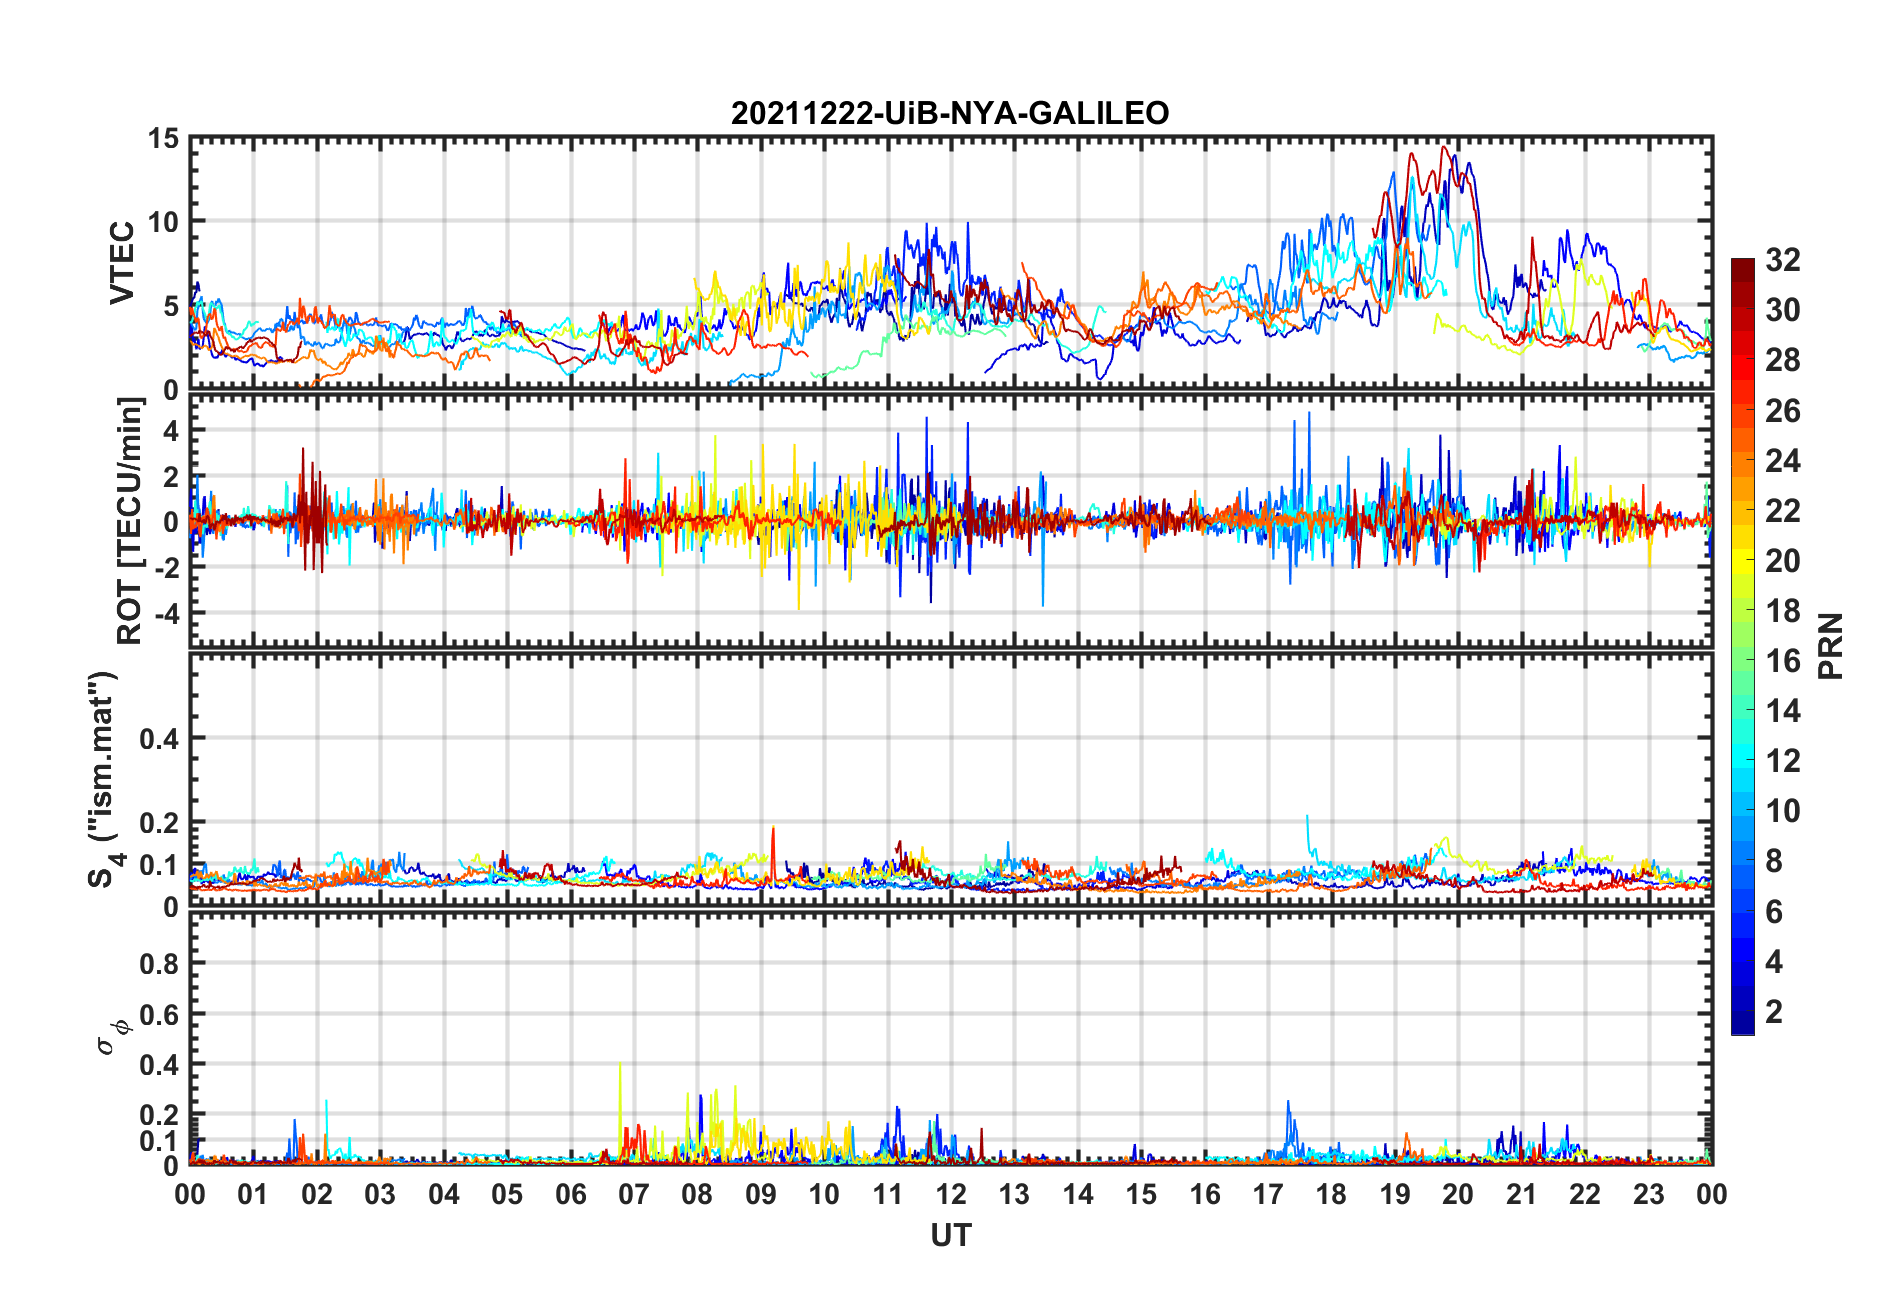The image size is (1902, 1292).
Task: Click the VTEC y-axis label
Action: click(x=122, y=263)
